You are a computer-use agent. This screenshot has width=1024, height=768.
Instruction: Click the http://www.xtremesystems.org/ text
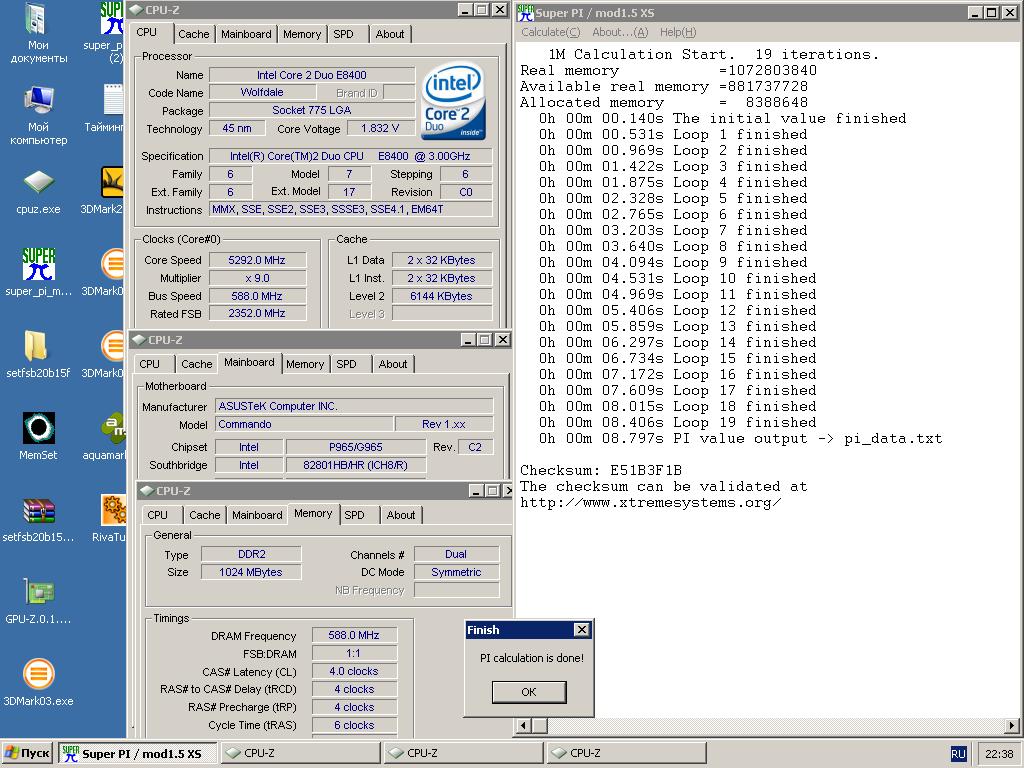[x=650, y=502]
